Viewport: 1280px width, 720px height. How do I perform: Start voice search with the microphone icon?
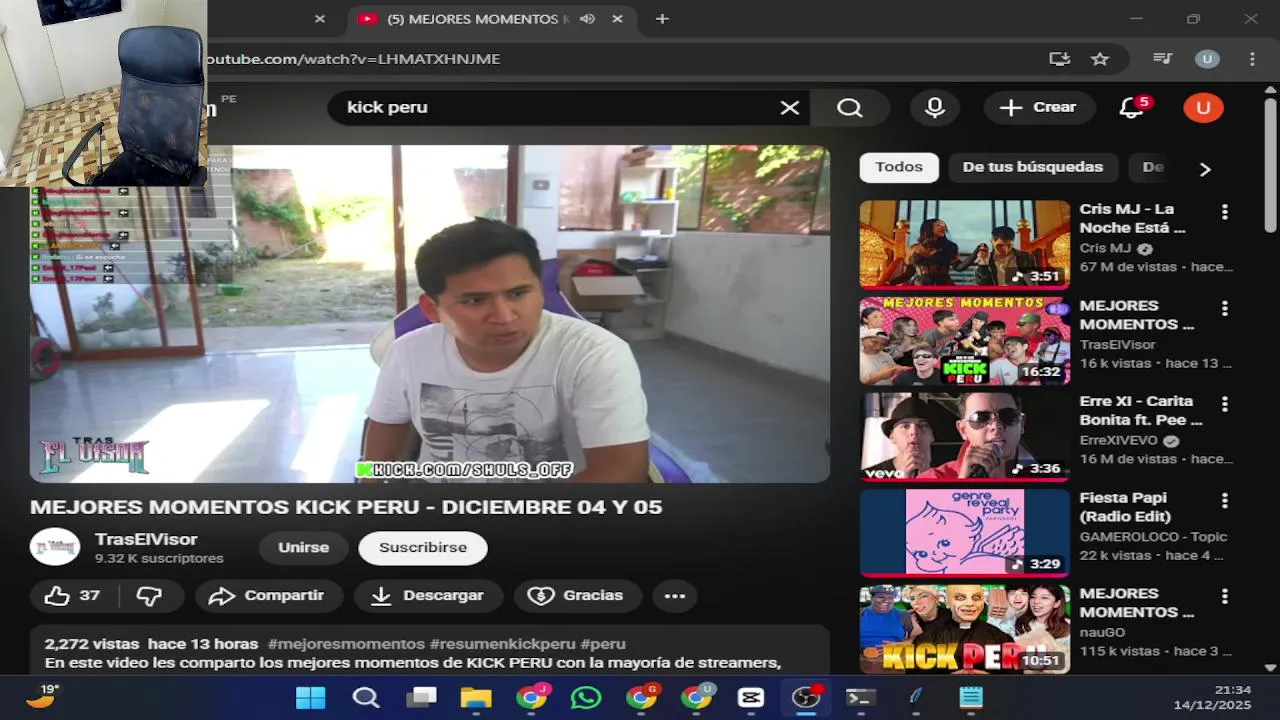pos(935,107)
